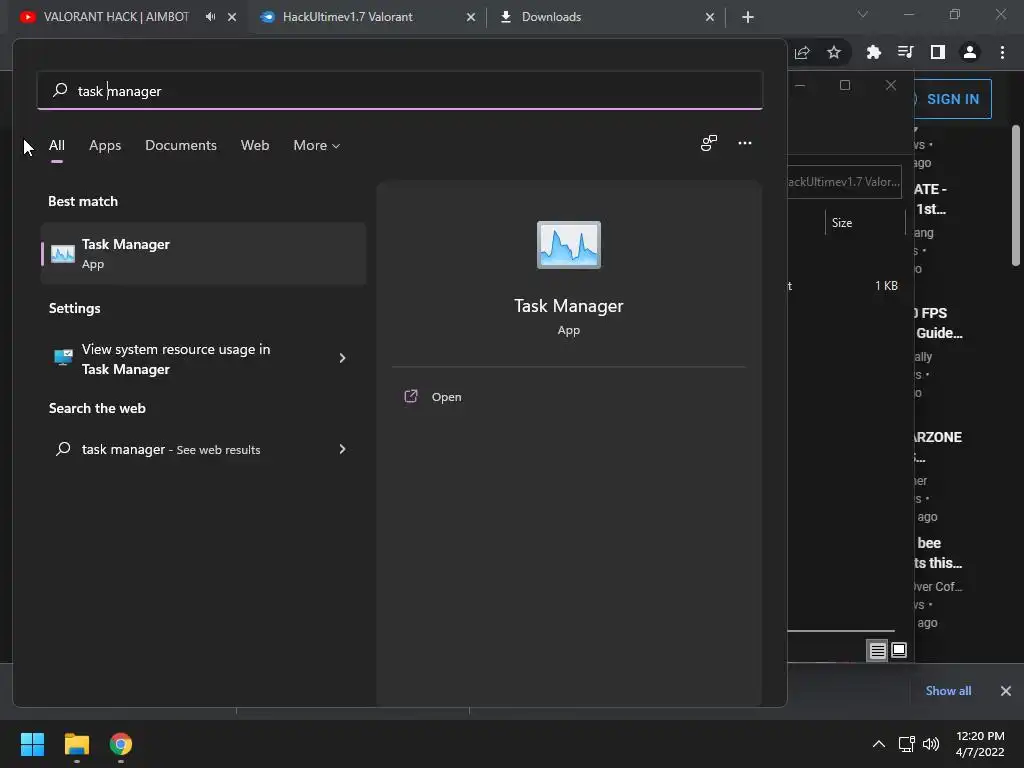Click the Windows Start button
Viewport: 1024px width, 768px height.
[x=32, y=744]
